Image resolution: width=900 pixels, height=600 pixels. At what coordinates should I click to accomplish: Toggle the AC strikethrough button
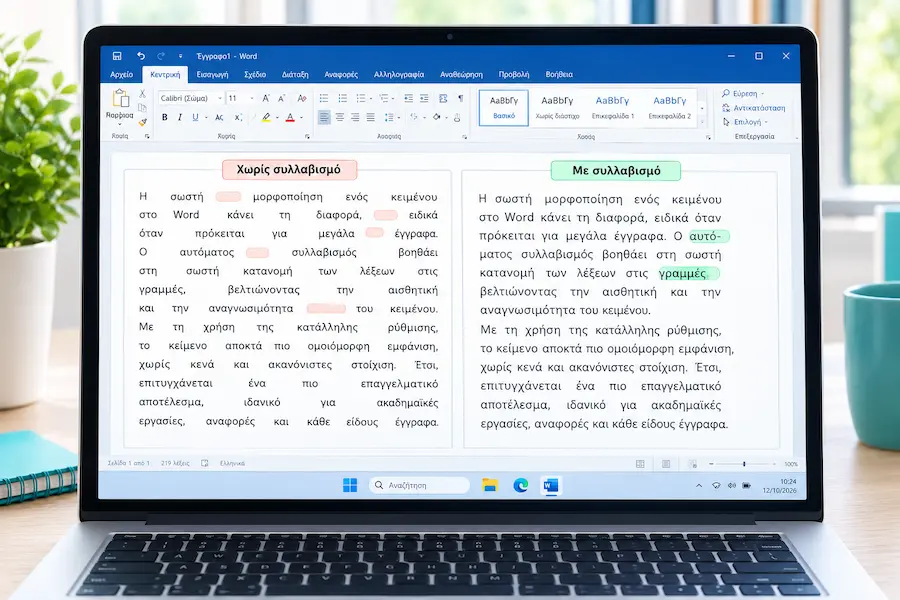coord(219,117)
